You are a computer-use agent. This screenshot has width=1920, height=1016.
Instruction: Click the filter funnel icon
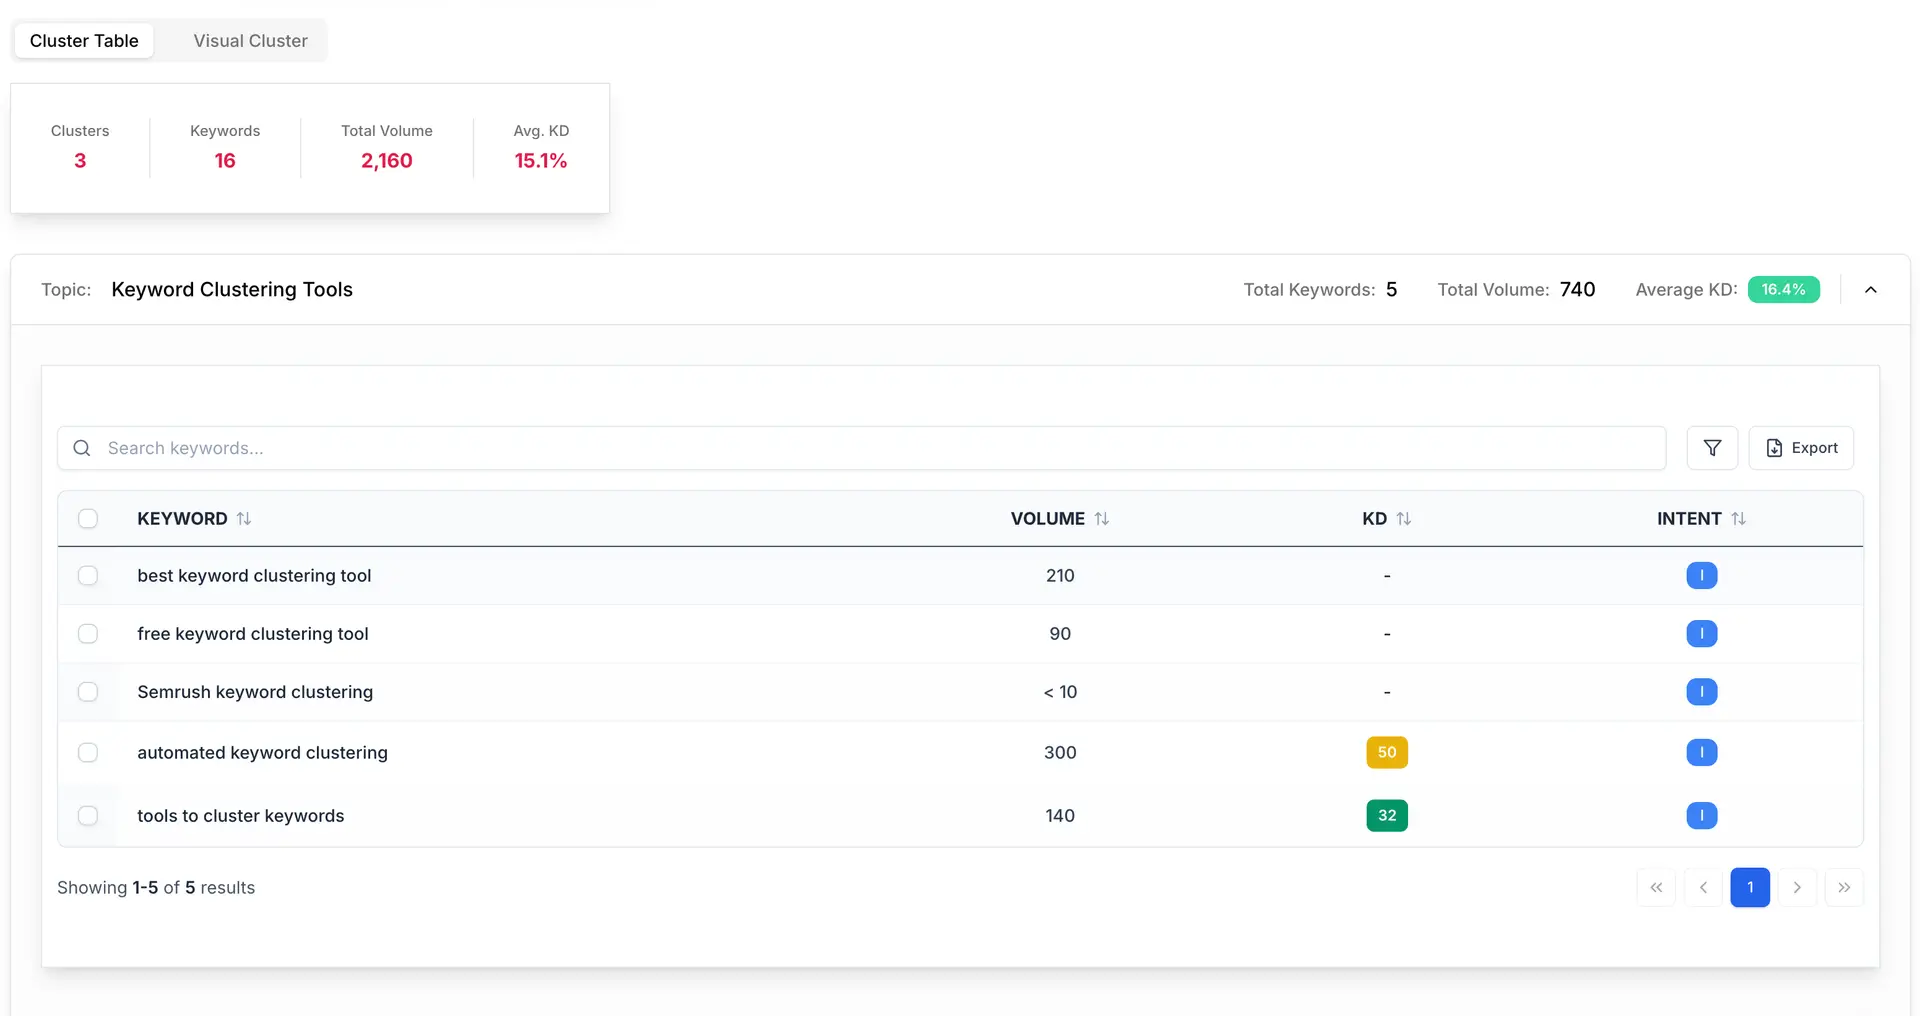(1712, 448)
